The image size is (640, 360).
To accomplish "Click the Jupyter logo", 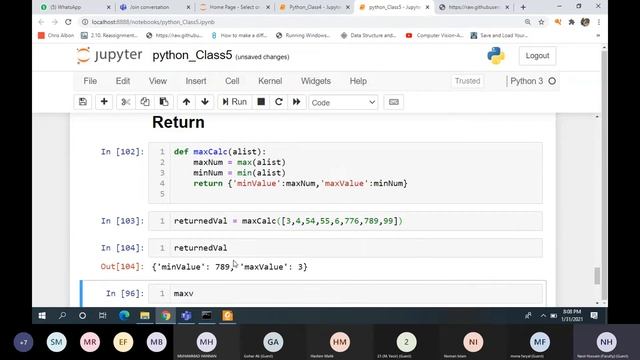I will pos(109,55).
